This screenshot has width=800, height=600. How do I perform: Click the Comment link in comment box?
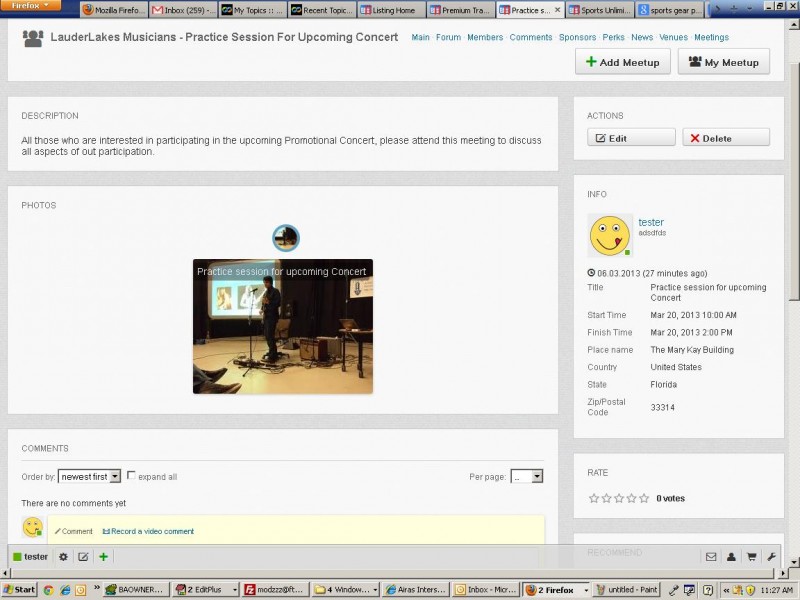click(x=74, y=531)
